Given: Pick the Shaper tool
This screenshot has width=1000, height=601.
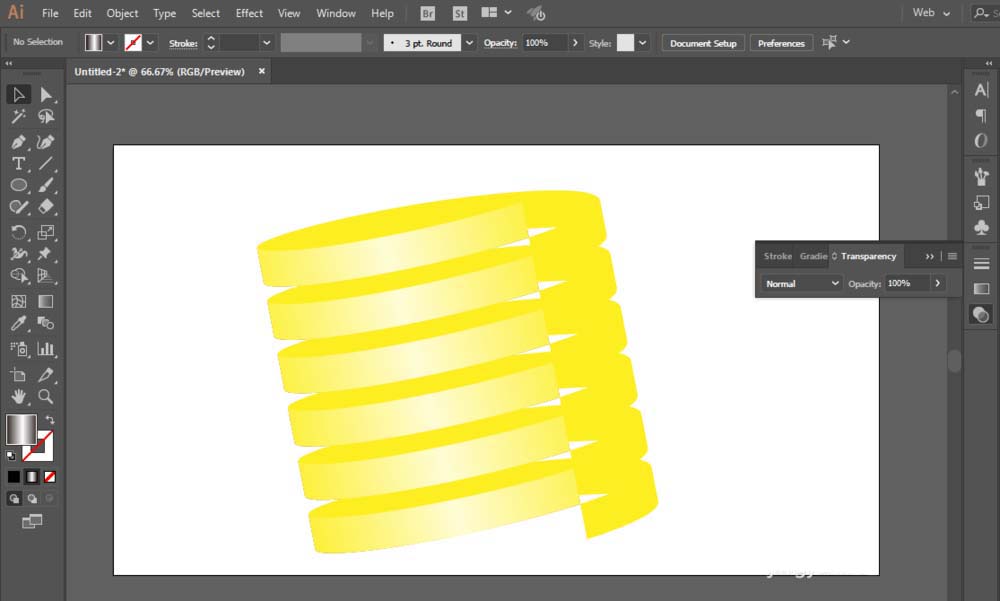Looking at the screenshot, I should [18, 207].
